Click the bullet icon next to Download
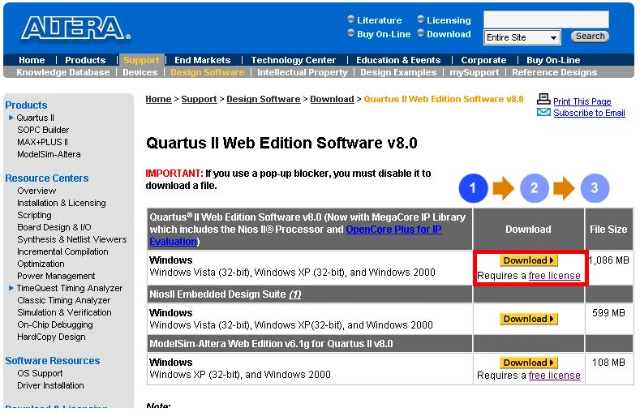 point(421,33)
